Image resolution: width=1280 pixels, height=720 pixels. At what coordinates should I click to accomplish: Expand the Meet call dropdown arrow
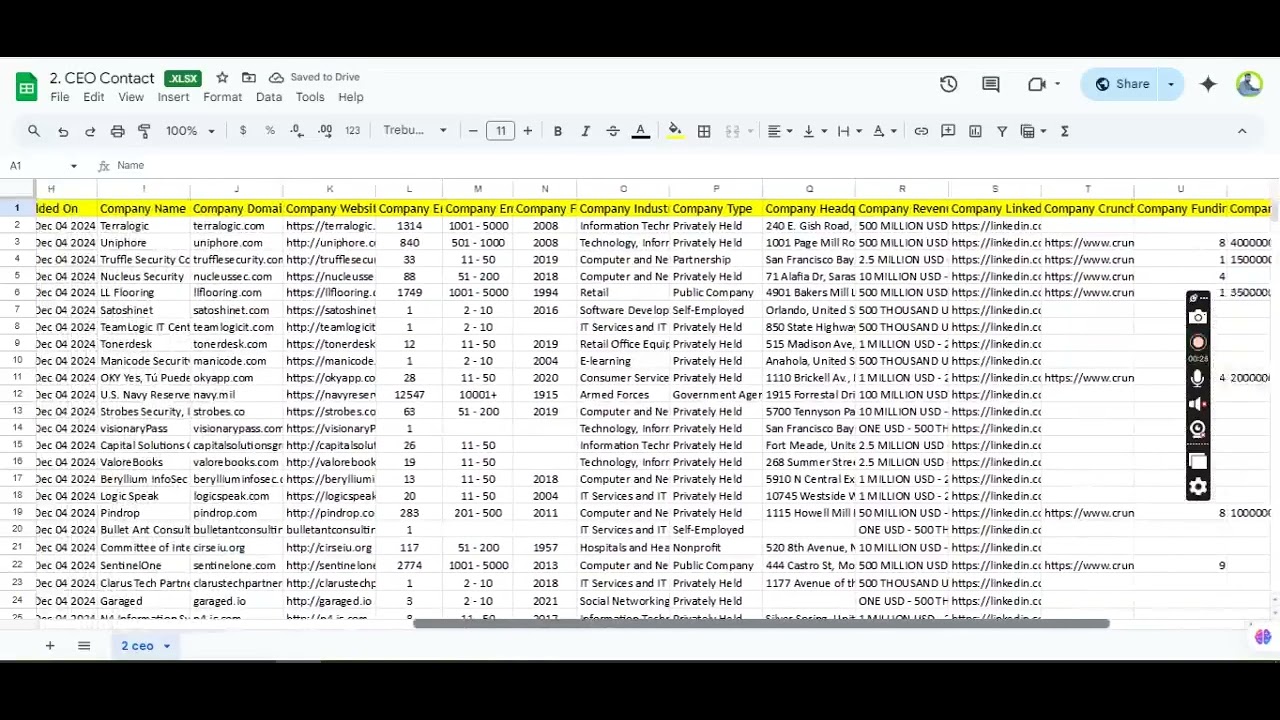(1057, 84)
